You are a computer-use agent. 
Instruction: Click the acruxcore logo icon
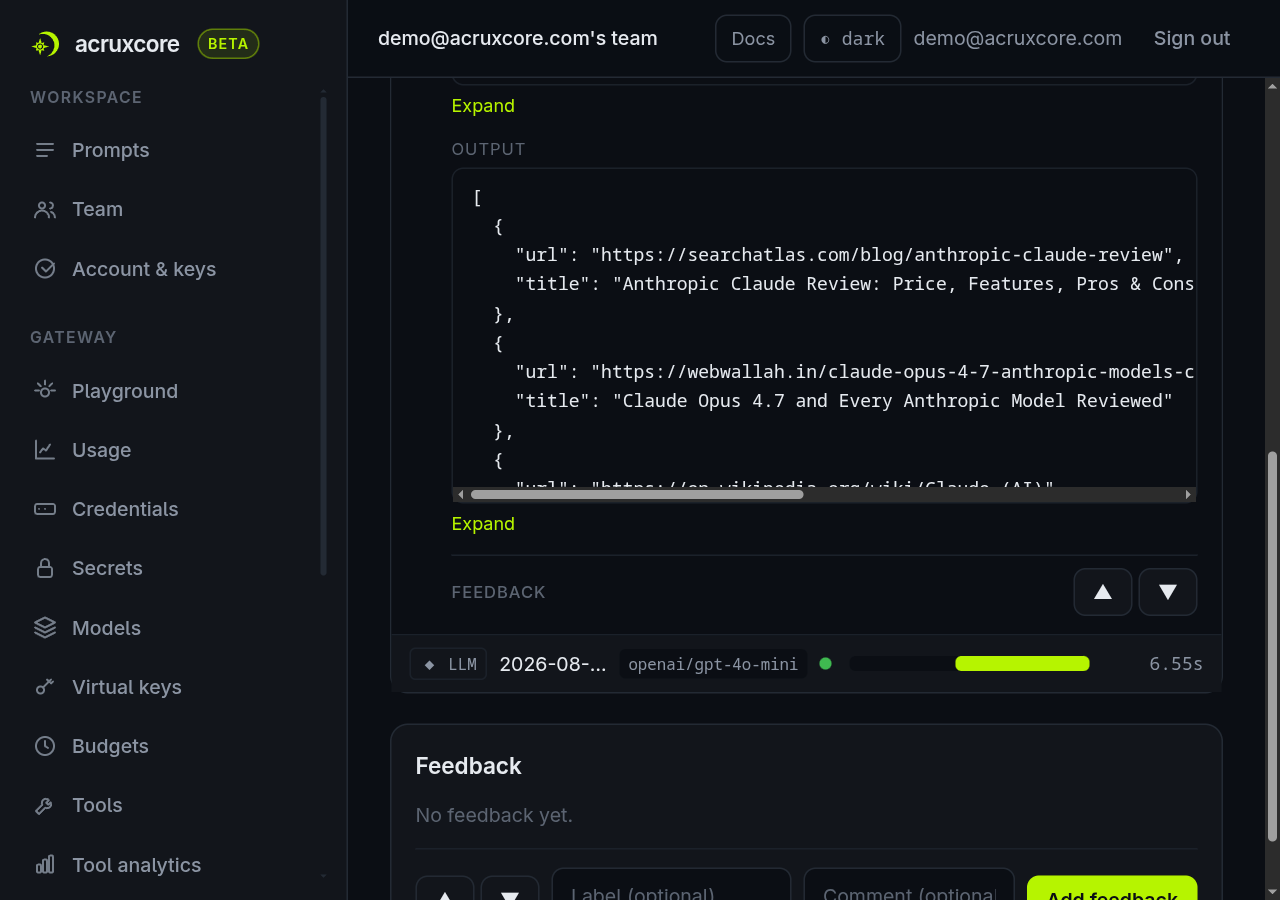[45, 44]
